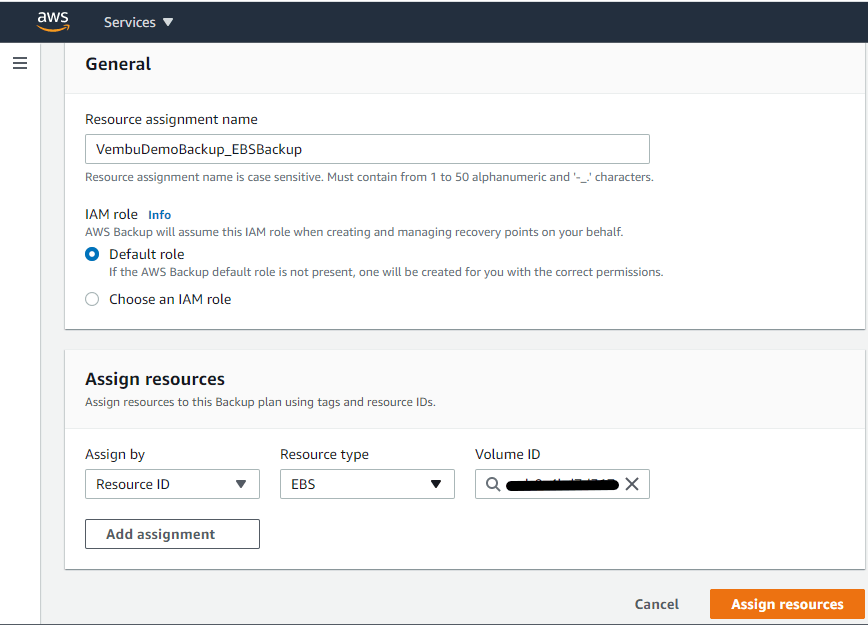Image resolution: width=868 pixels, height=625 pixels.
Task: Open the Resource type dropdown showing EBS
Action: tap(367, 484)
